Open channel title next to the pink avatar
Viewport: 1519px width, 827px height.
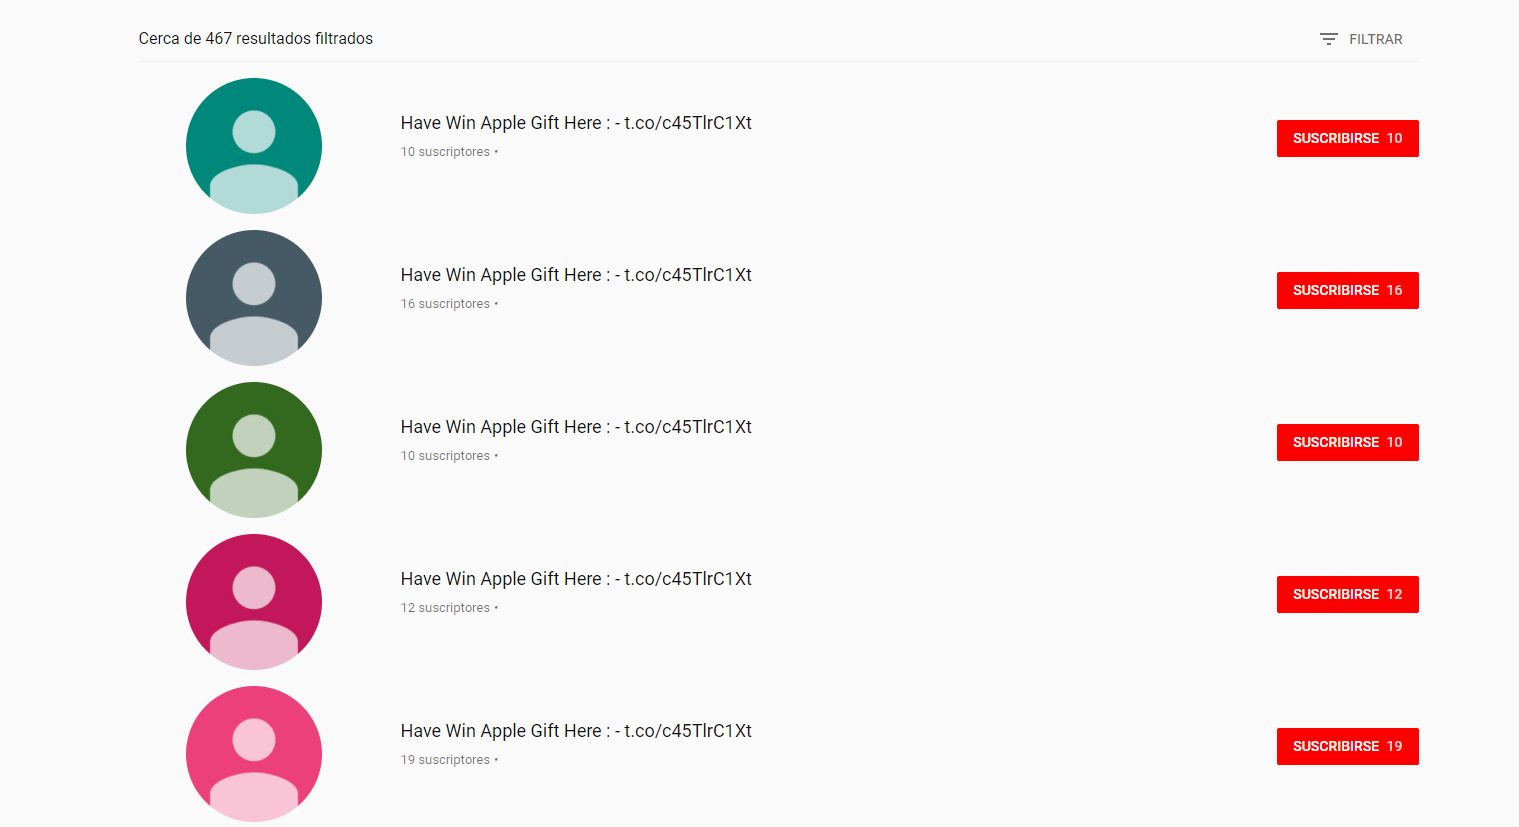tap(576, 731)
